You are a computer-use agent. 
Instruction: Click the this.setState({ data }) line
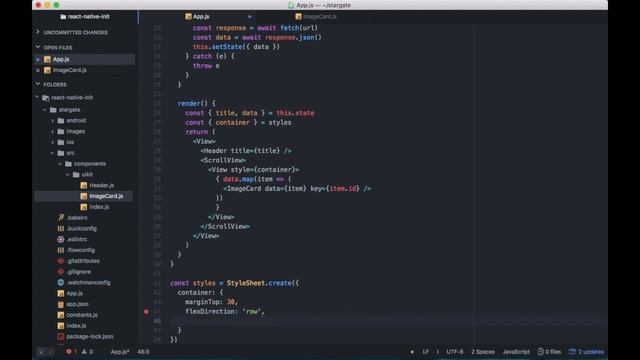tap(236, 47)
